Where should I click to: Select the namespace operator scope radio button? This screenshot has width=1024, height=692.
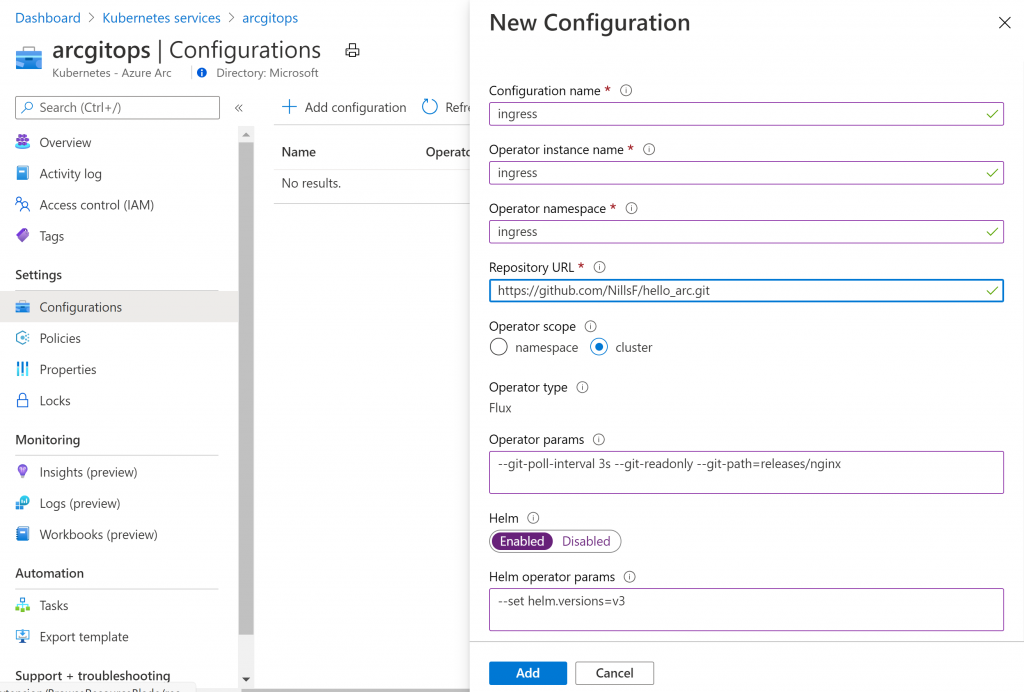498,347
